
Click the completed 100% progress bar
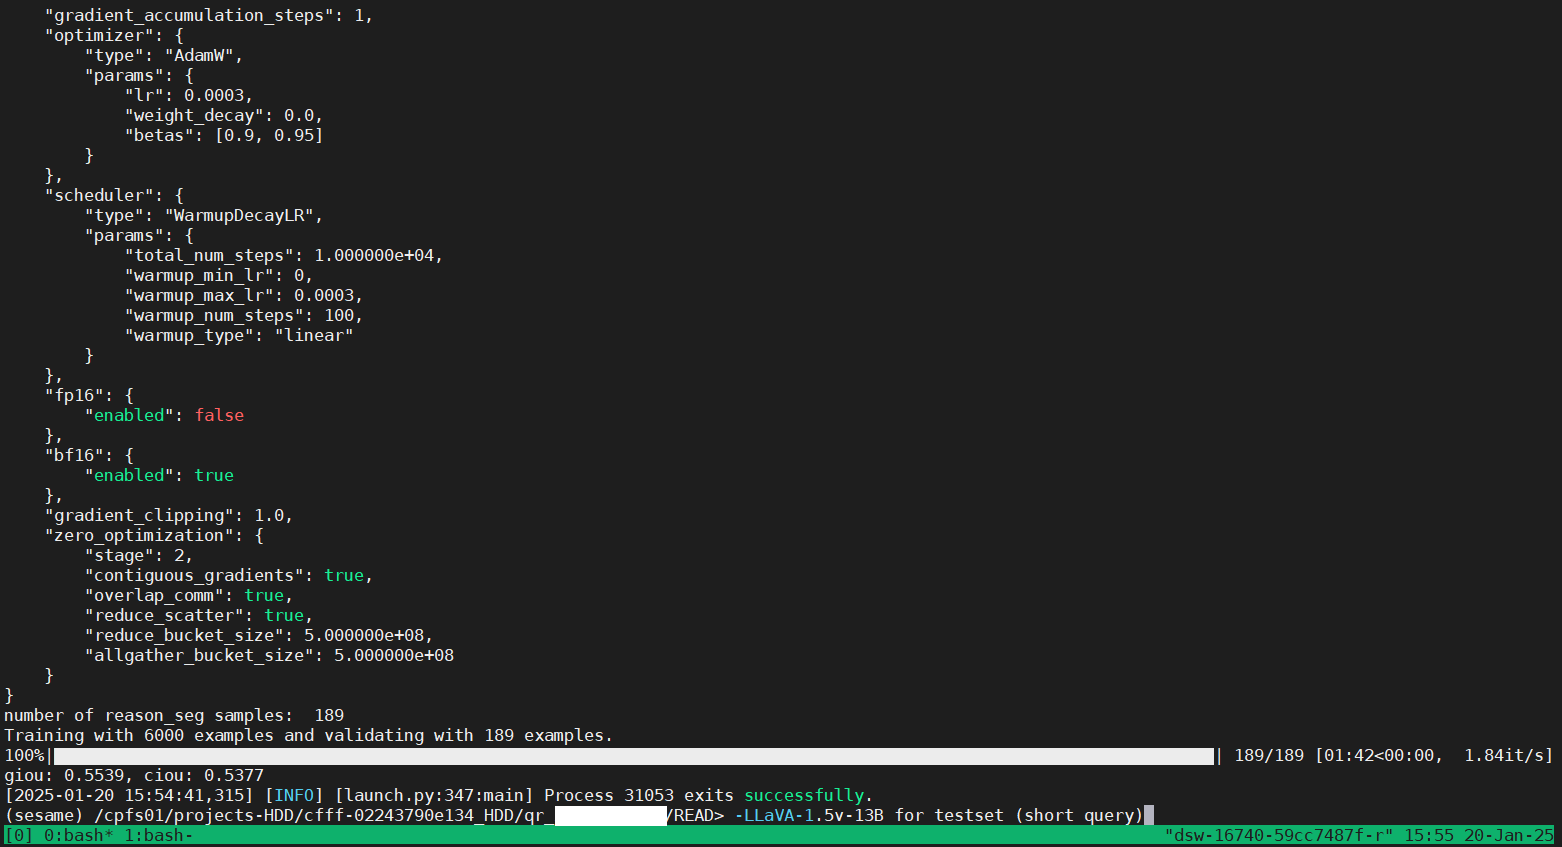point(634,756)
